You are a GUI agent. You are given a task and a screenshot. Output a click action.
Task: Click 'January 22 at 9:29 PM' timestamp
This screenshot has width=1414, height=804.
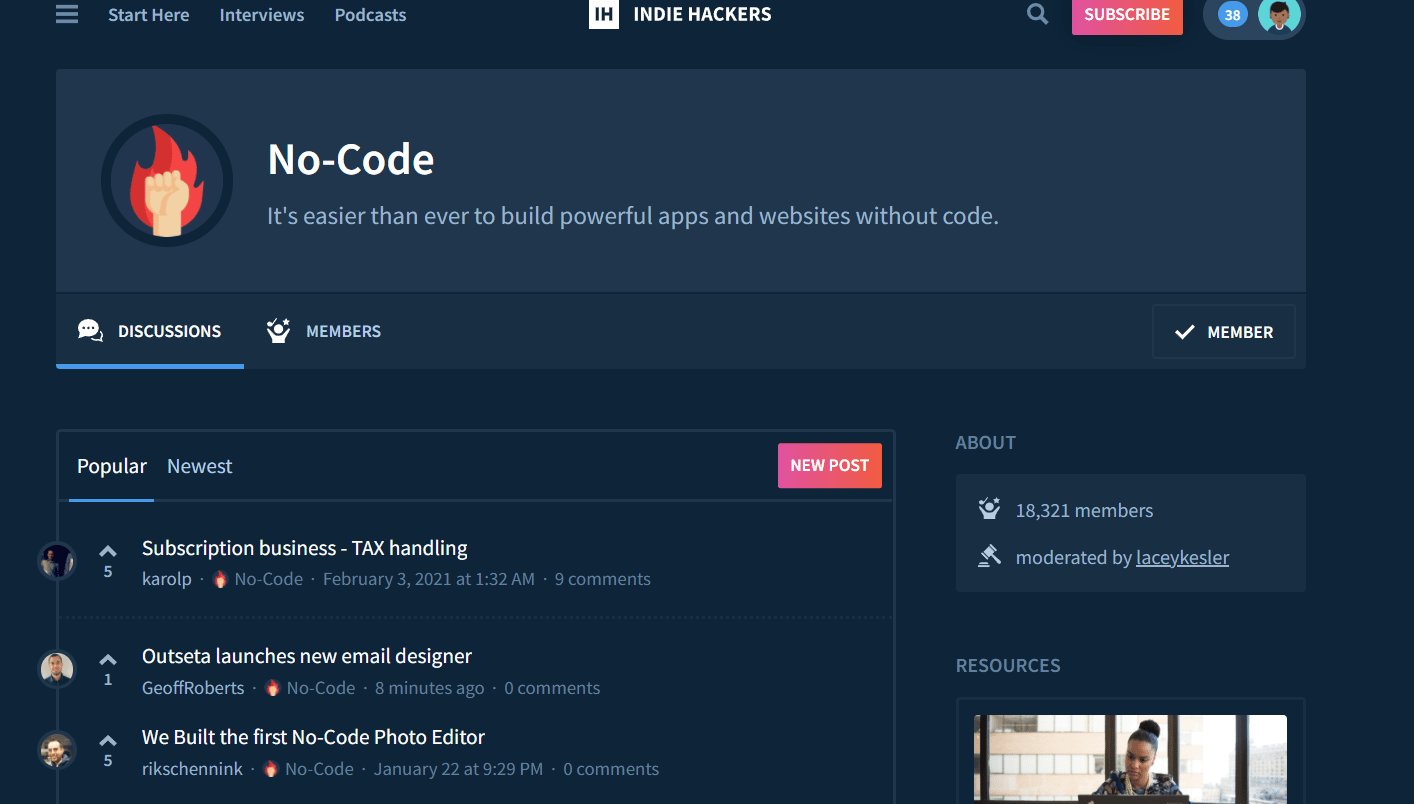(459, 769)
